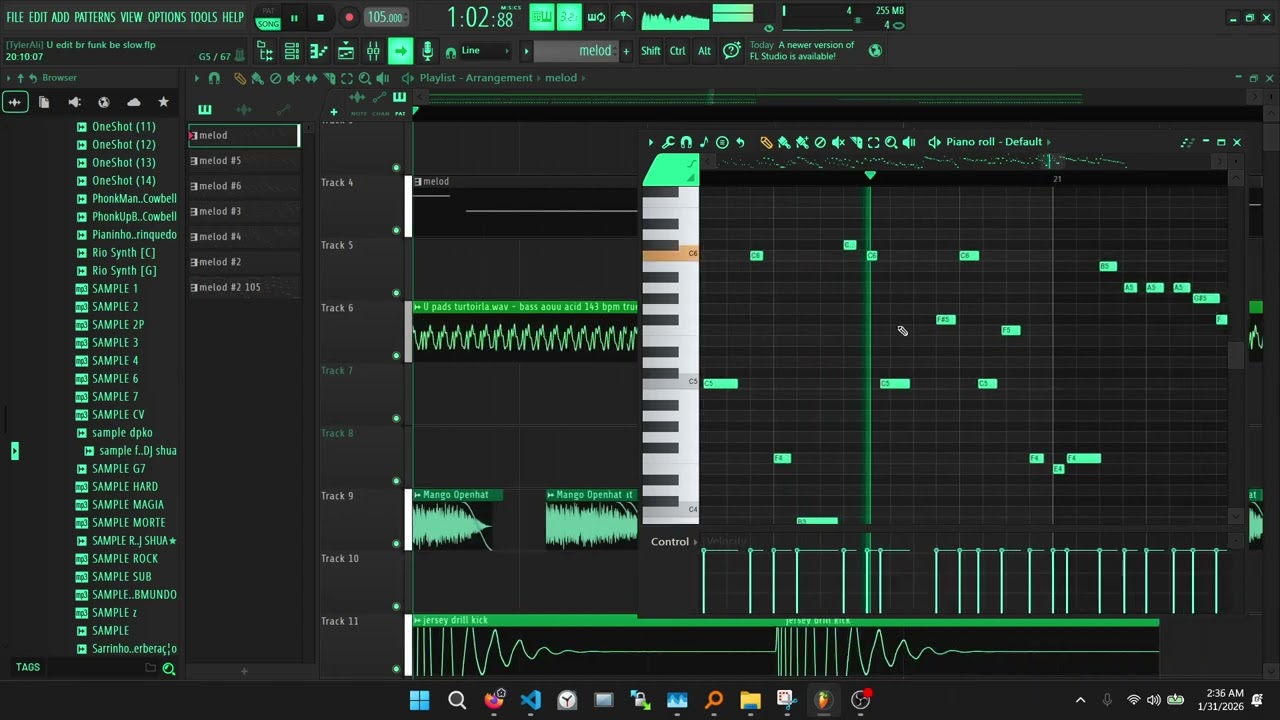
Task: Toggle the Alt key button
Action: pyautogui.click(x=705, y=51)
